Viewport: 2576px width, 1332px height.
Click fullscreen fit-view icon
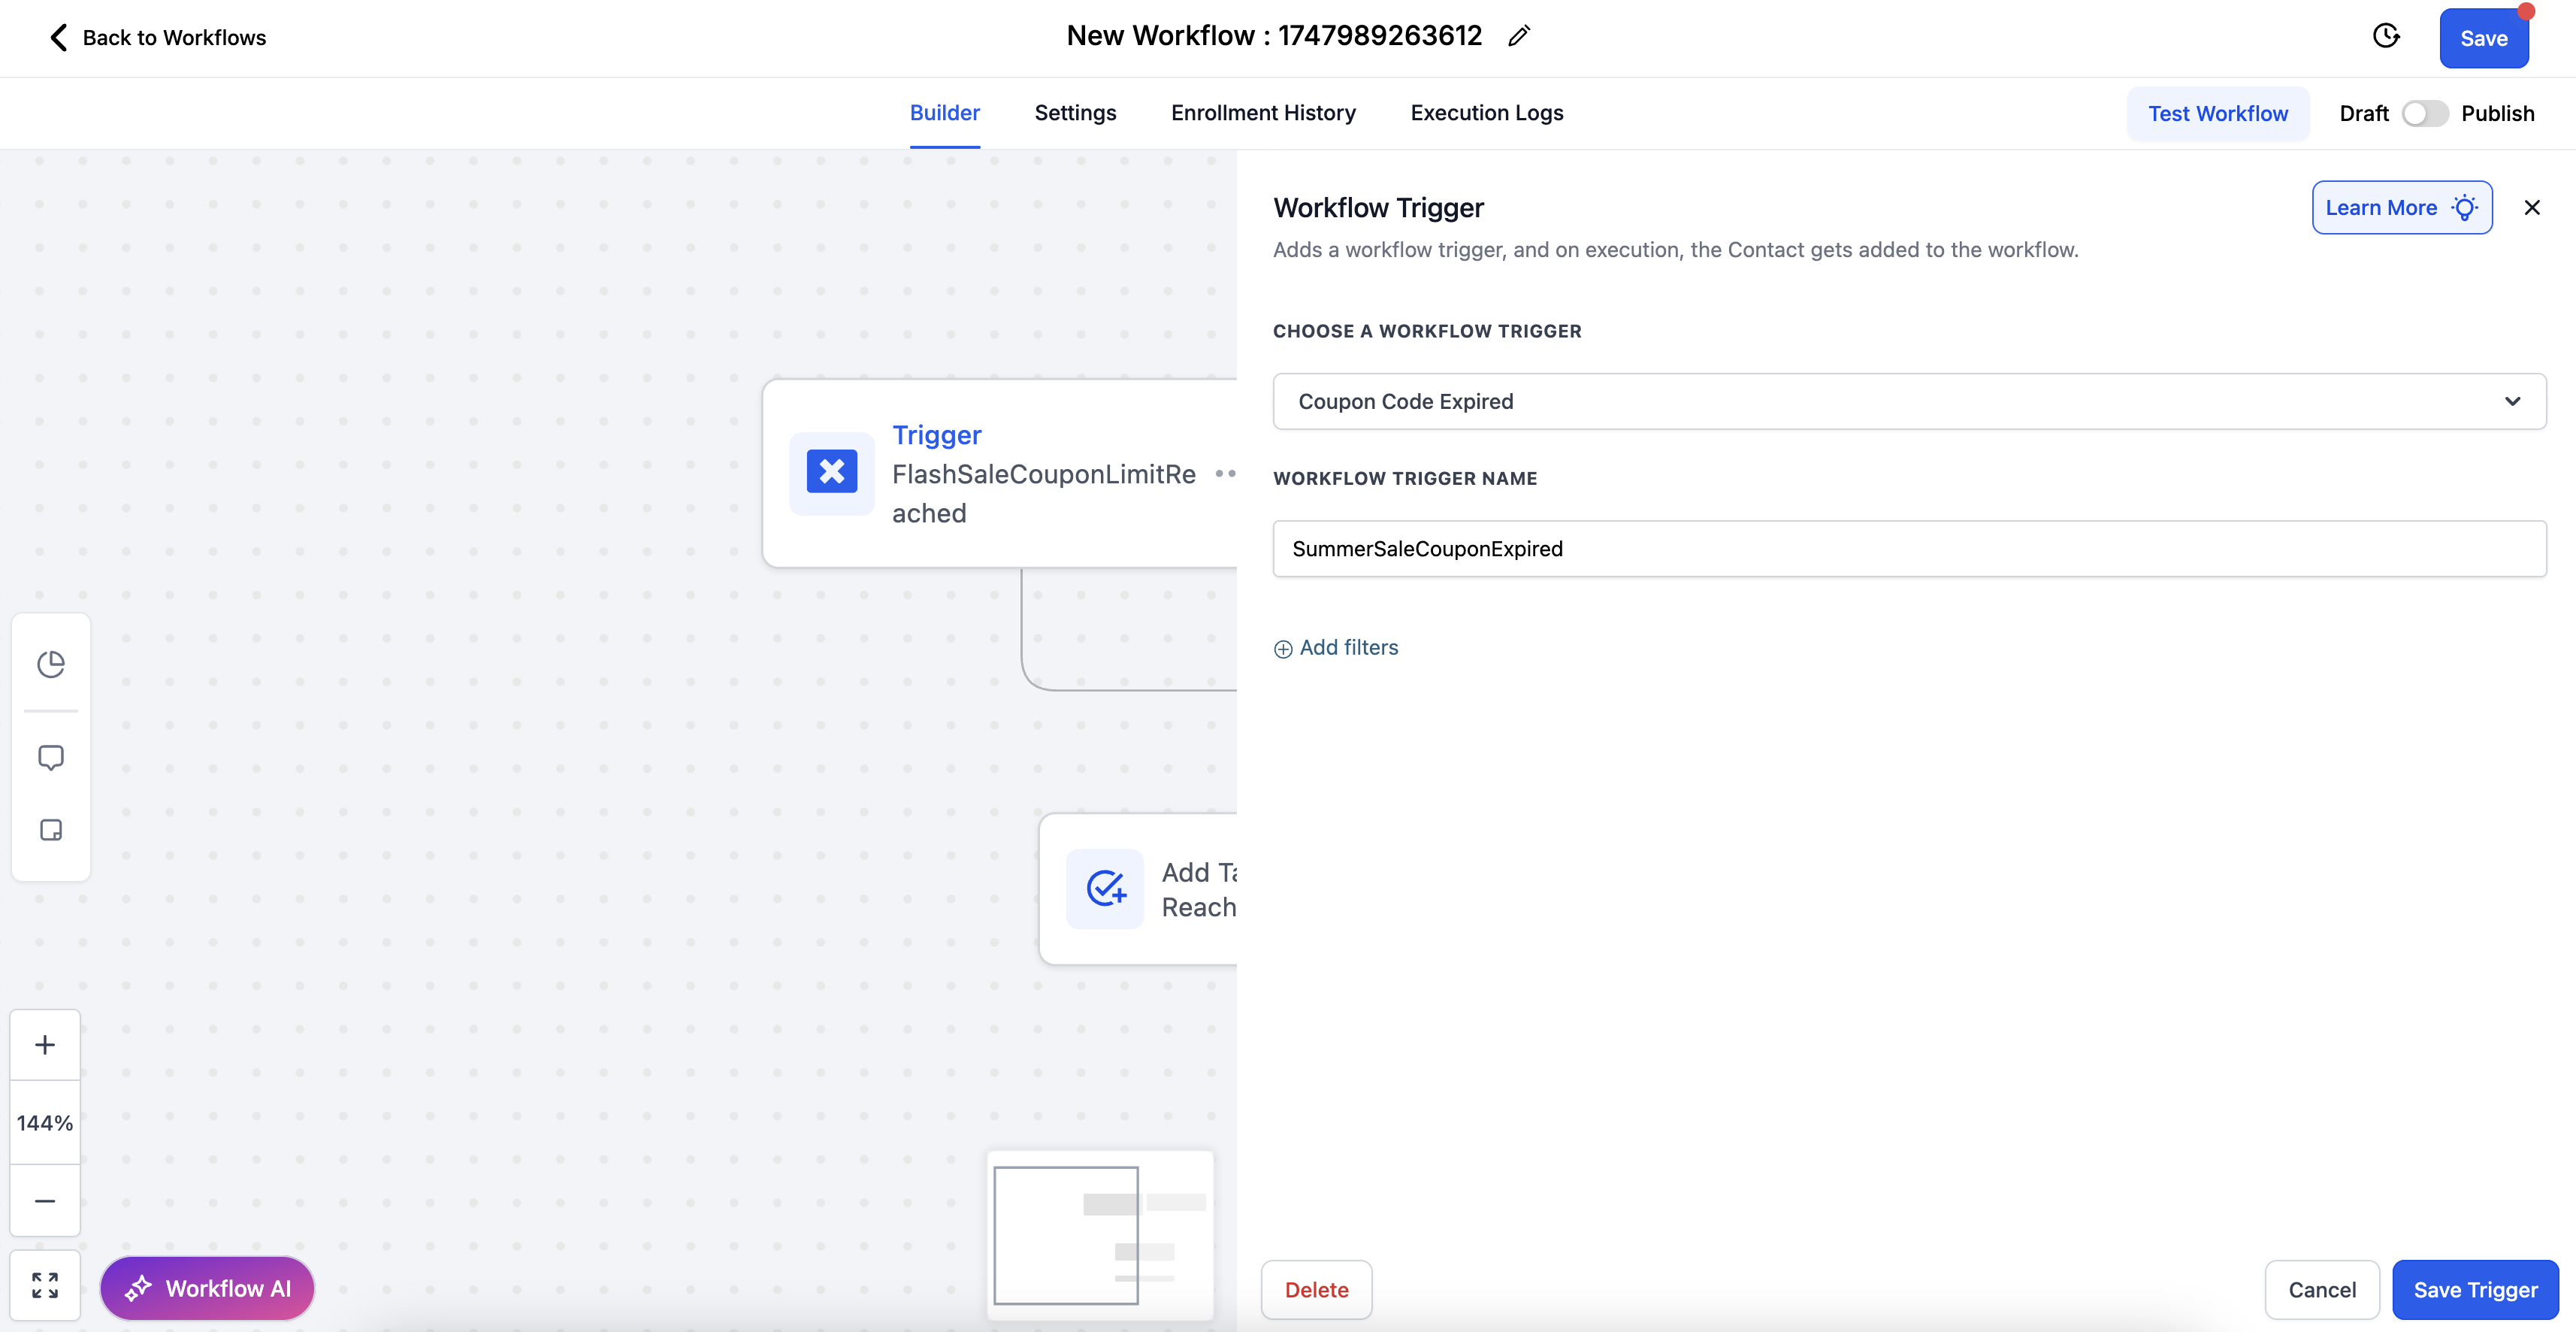tap(45, 1285)
